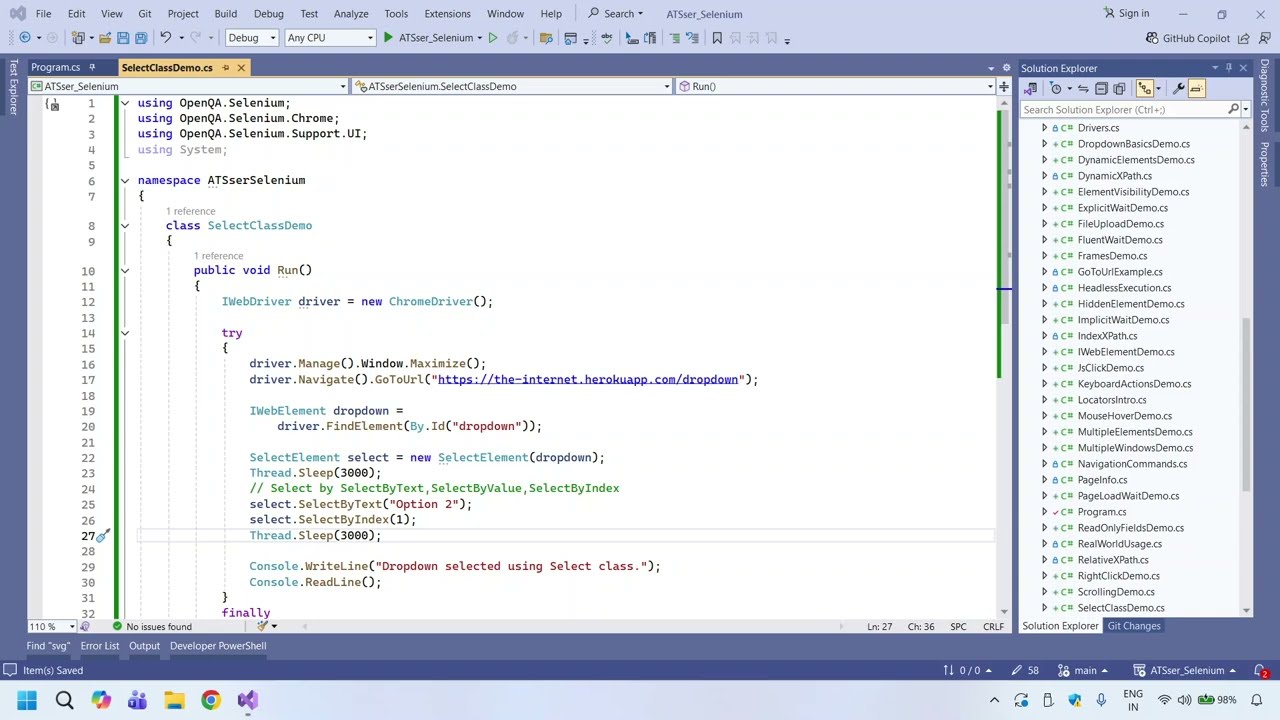The height and width of the screenshot is (720, 1280).
Task: Open the Search box in title bar
Action: point(616,13)
